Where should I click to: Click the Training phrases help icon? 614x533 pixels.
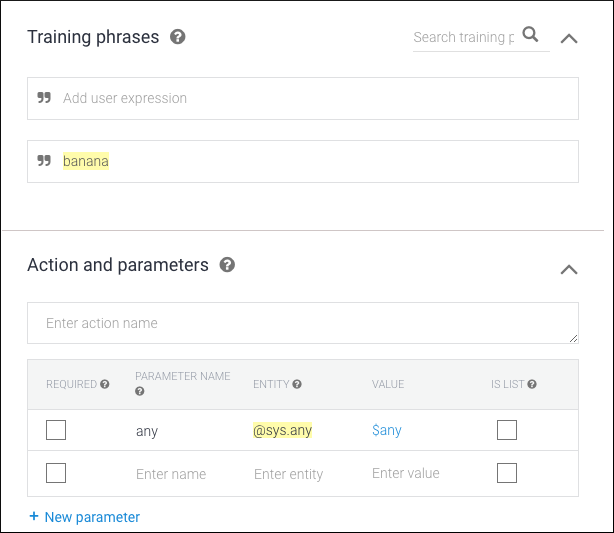point(178,37)
